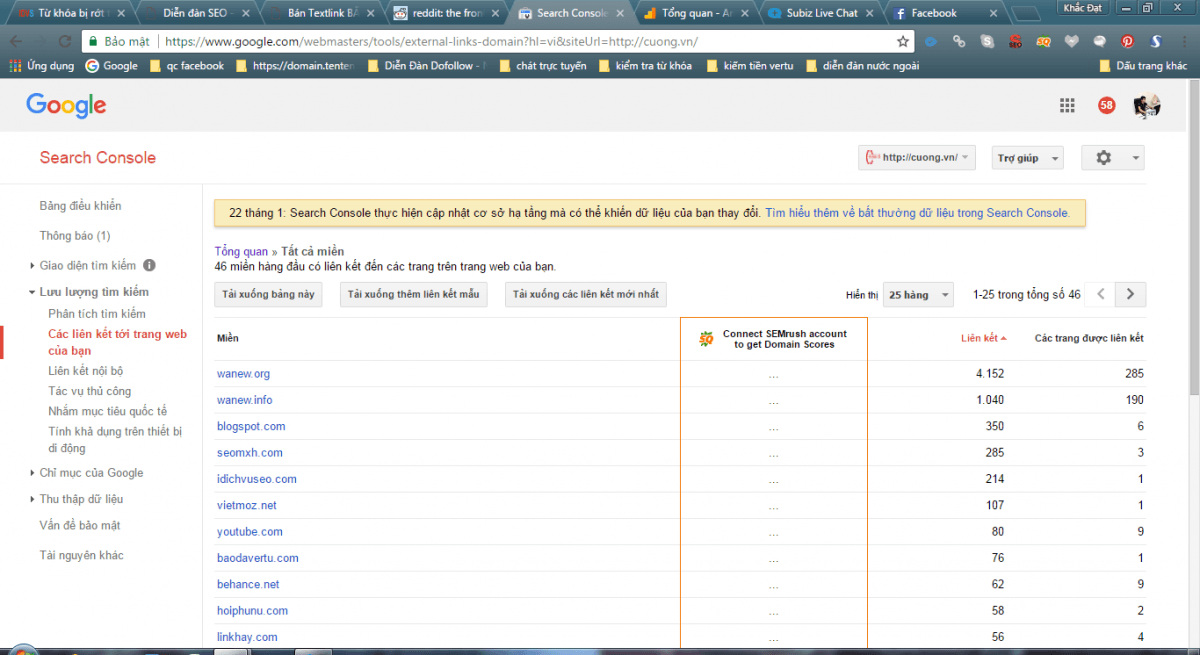
Task: Open the Google bookmark
Action: 111,66
